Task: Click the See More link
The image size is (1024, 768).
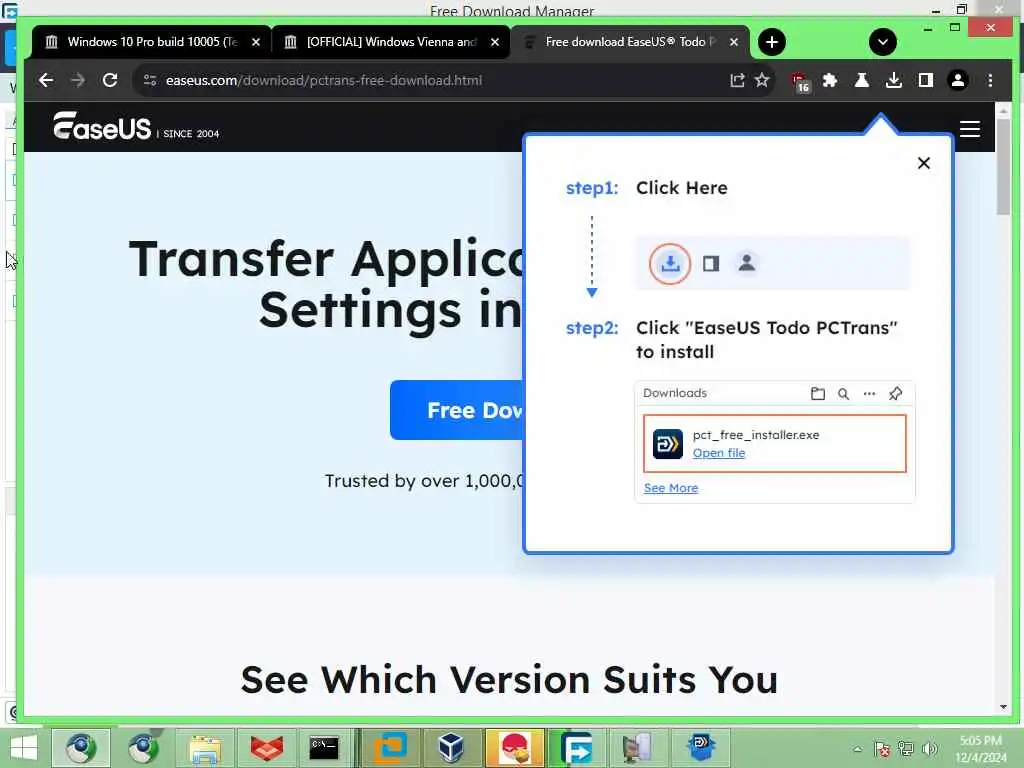Action: (x=671, y=488)
